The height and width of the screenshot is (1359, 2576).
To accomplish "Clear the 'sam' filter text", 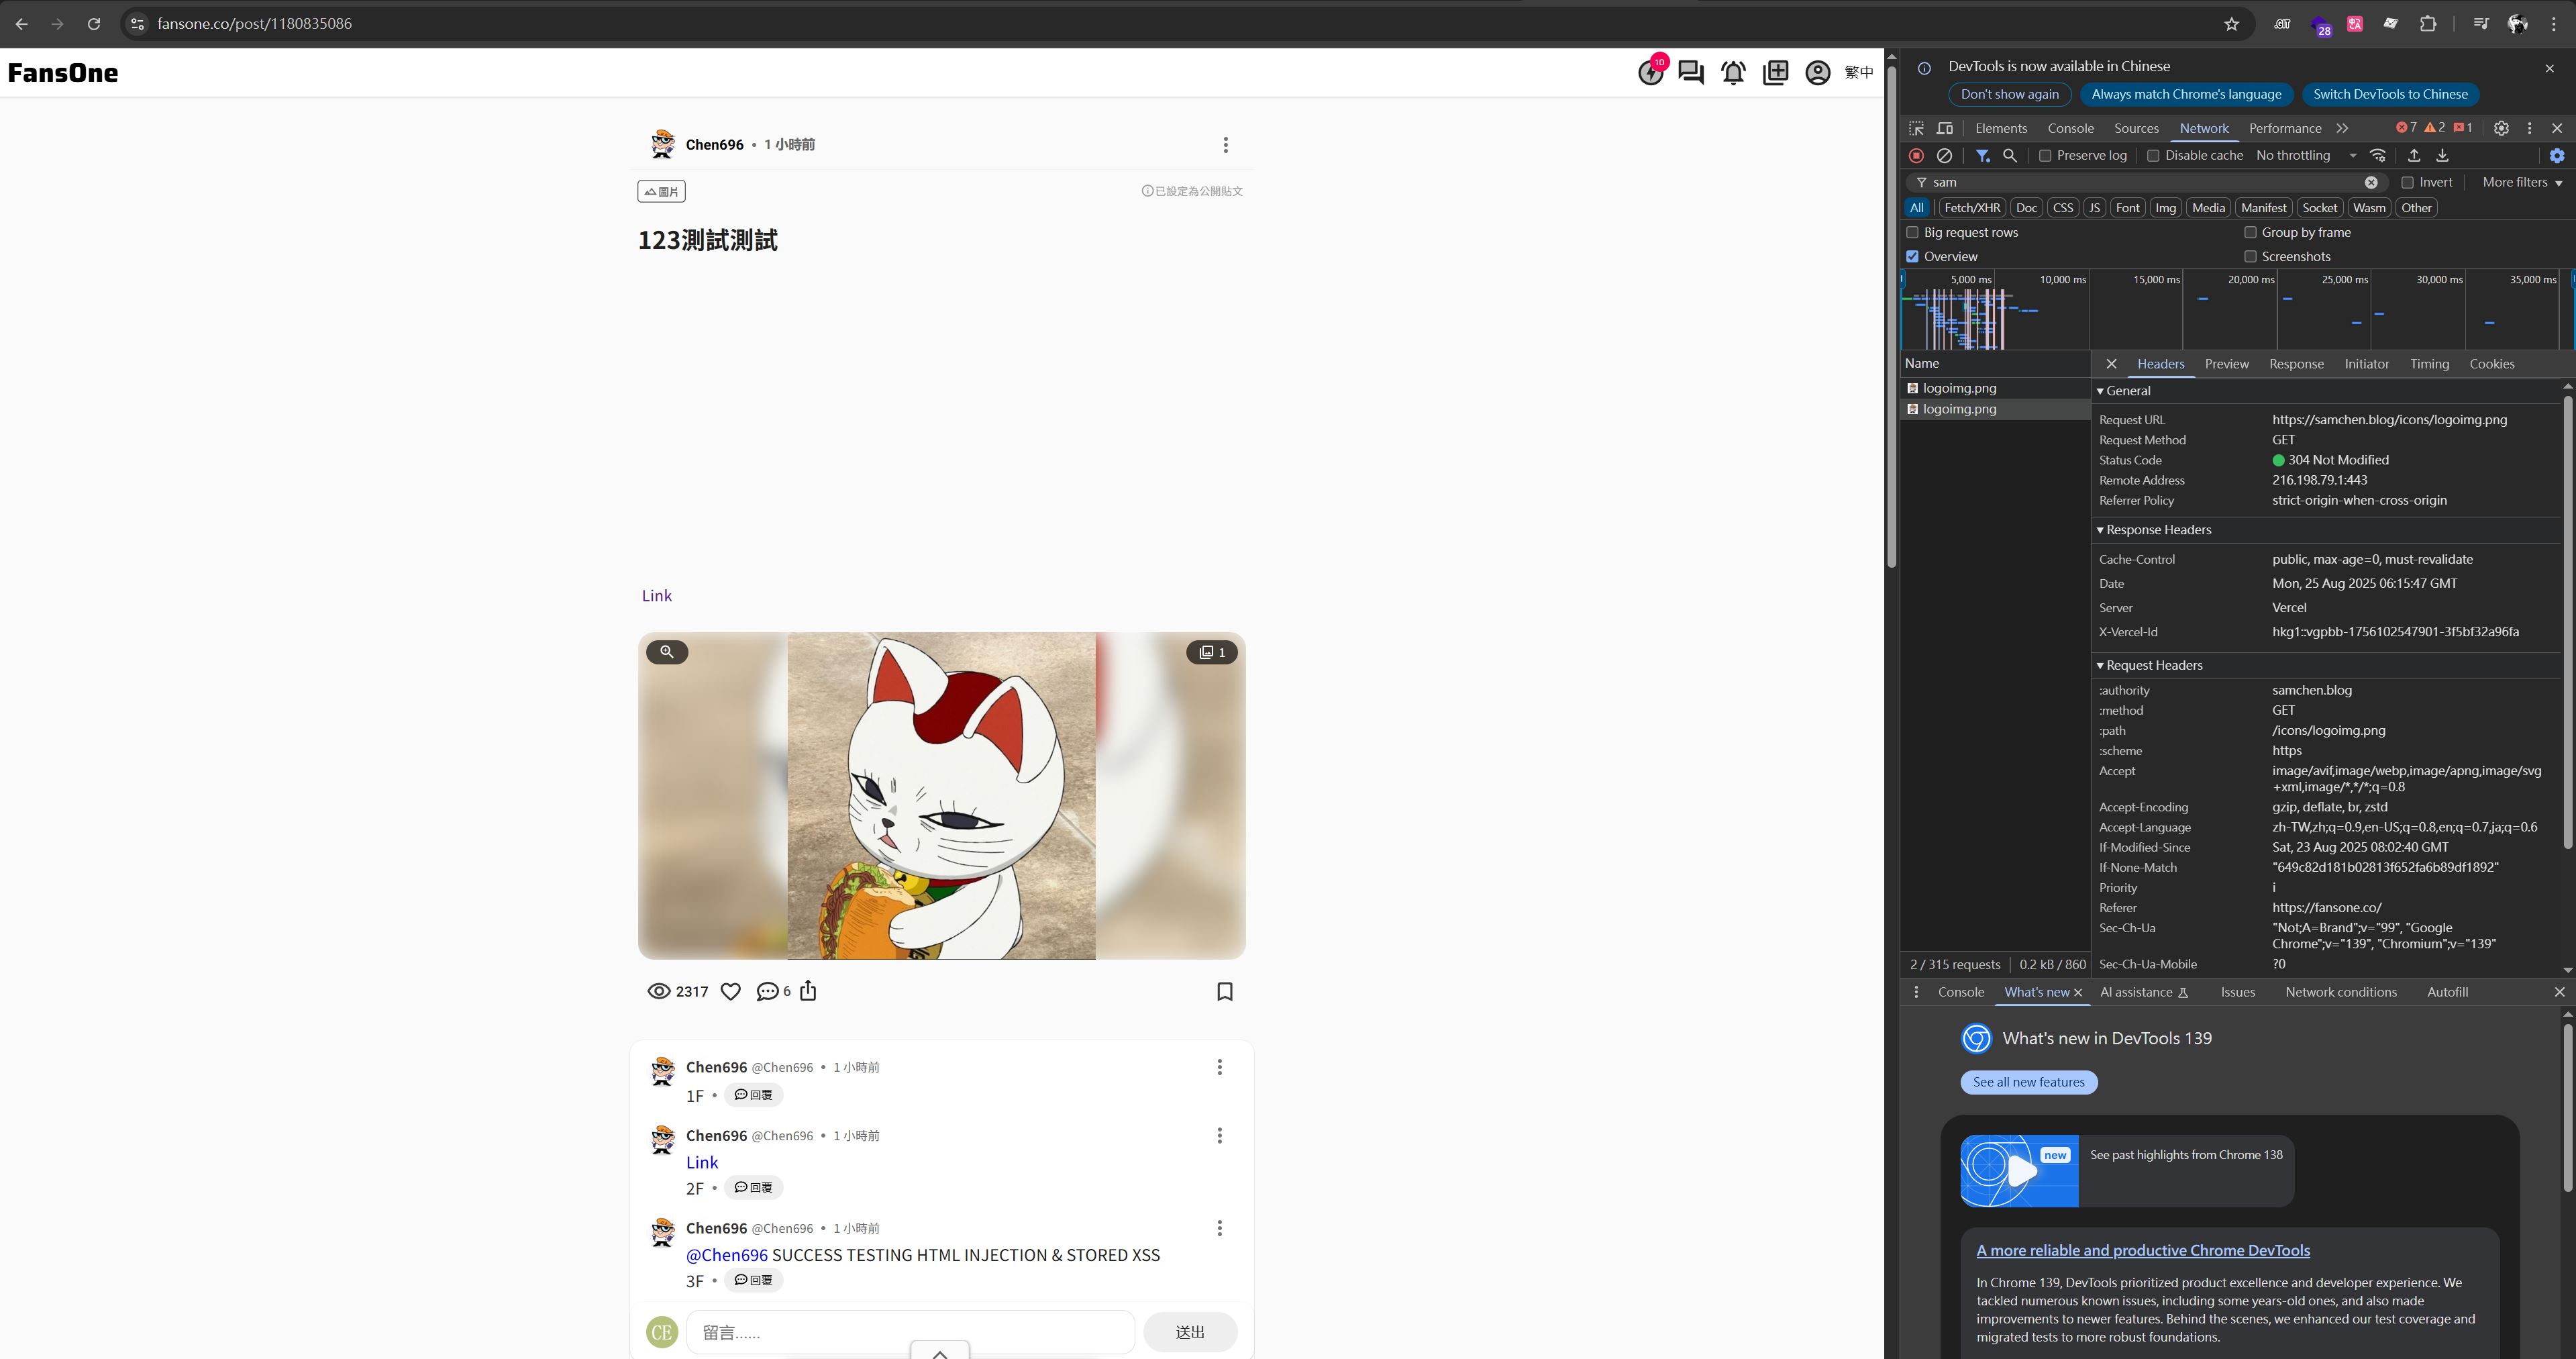I will point(2371,182).
